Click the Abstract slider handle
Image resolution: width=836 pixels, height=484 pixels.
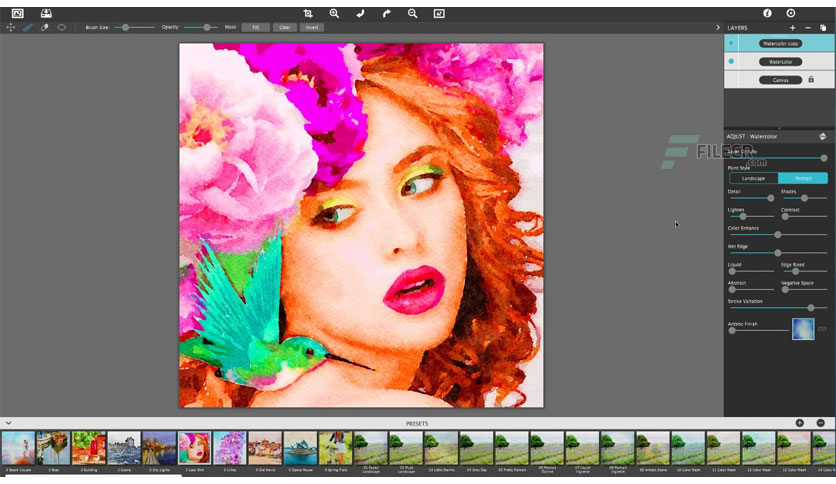732,289
